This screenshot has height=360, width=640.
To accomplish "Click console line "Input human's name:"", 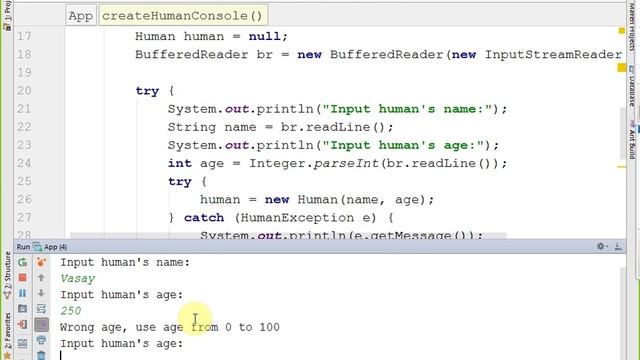I will pyautogui.click(x=125, y=262).
